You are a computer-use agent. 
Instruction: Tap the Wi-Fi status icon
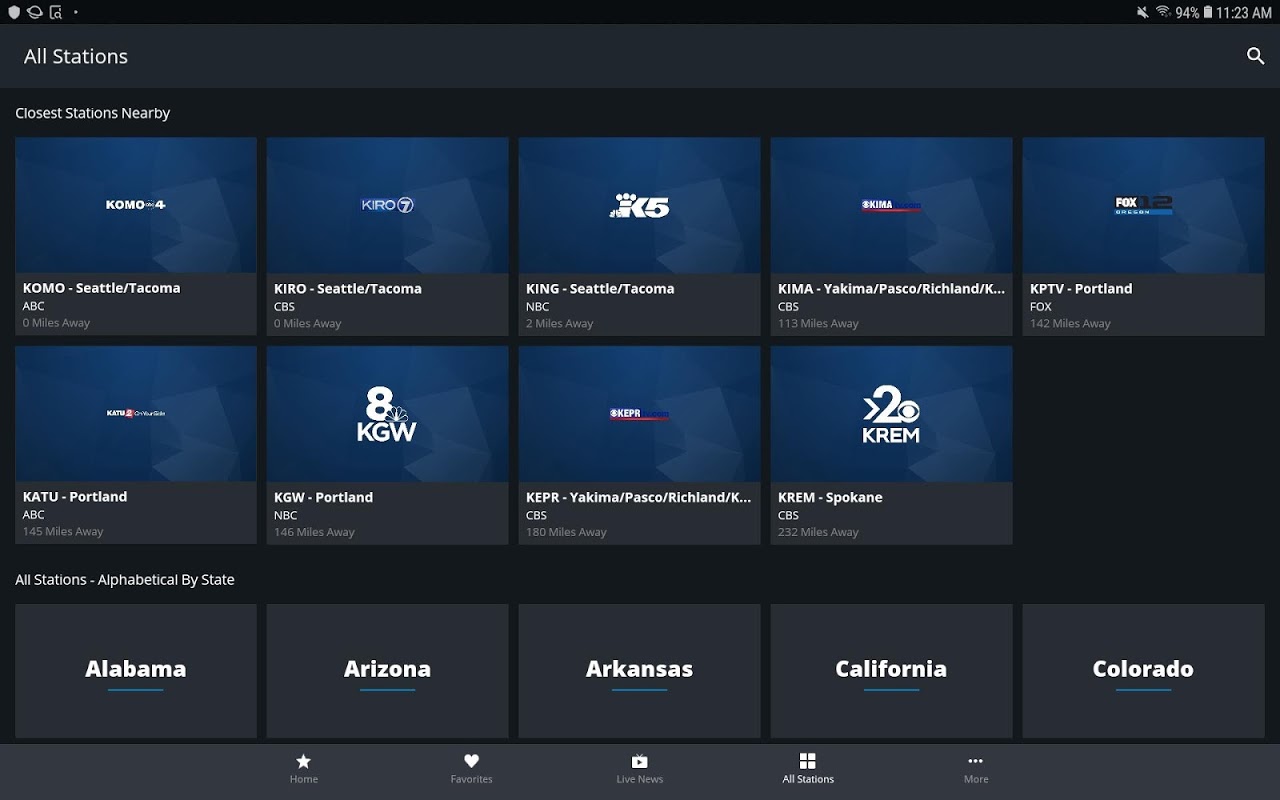click(x=1163, y=12)
